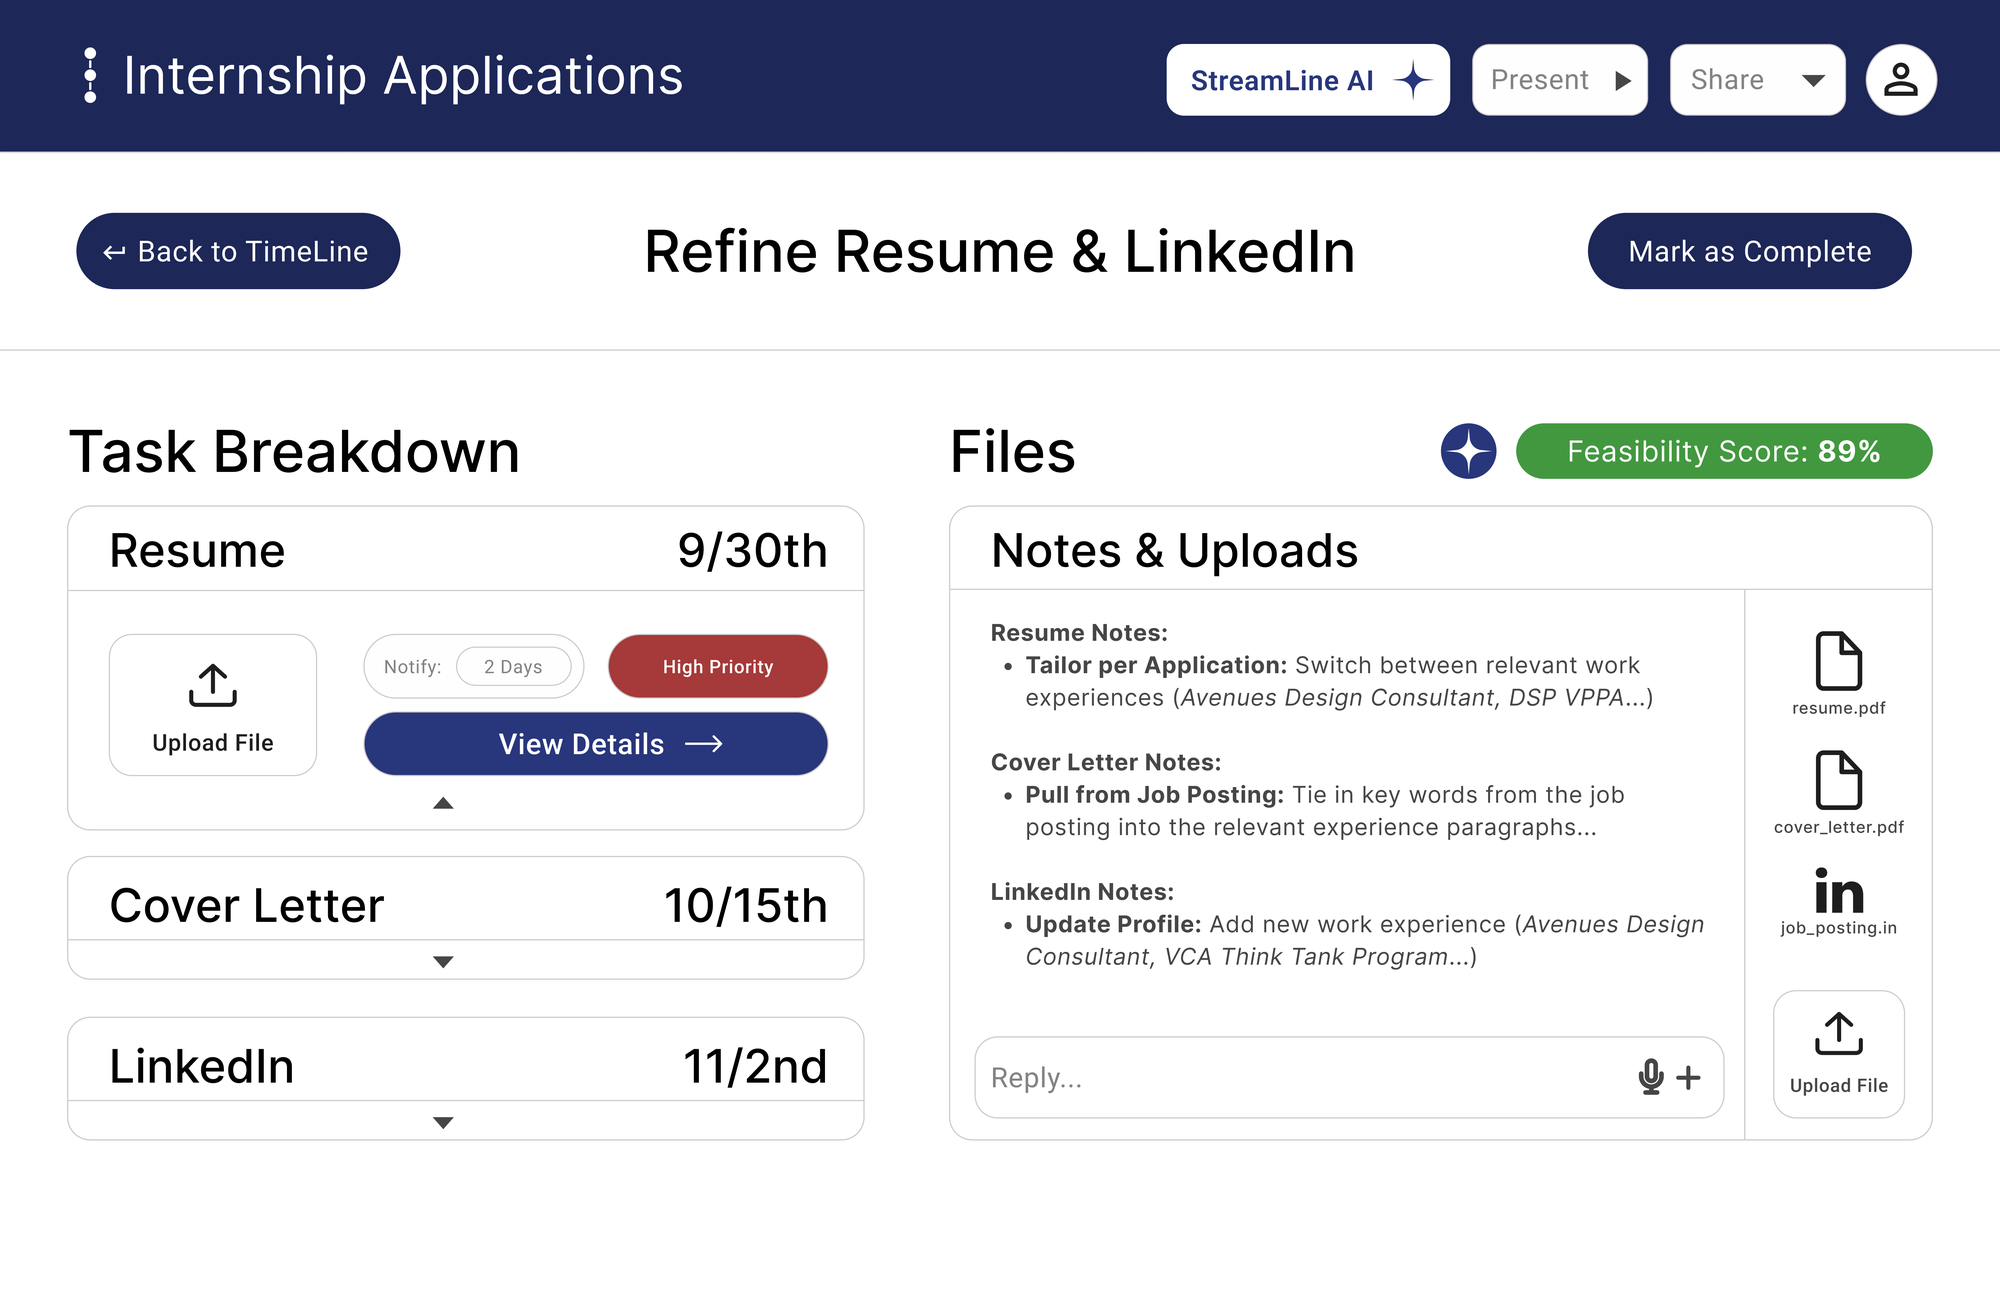Click the Resume card heading
The height and width of the screenshot is (1292, 2000).
(x=197, y=550)
